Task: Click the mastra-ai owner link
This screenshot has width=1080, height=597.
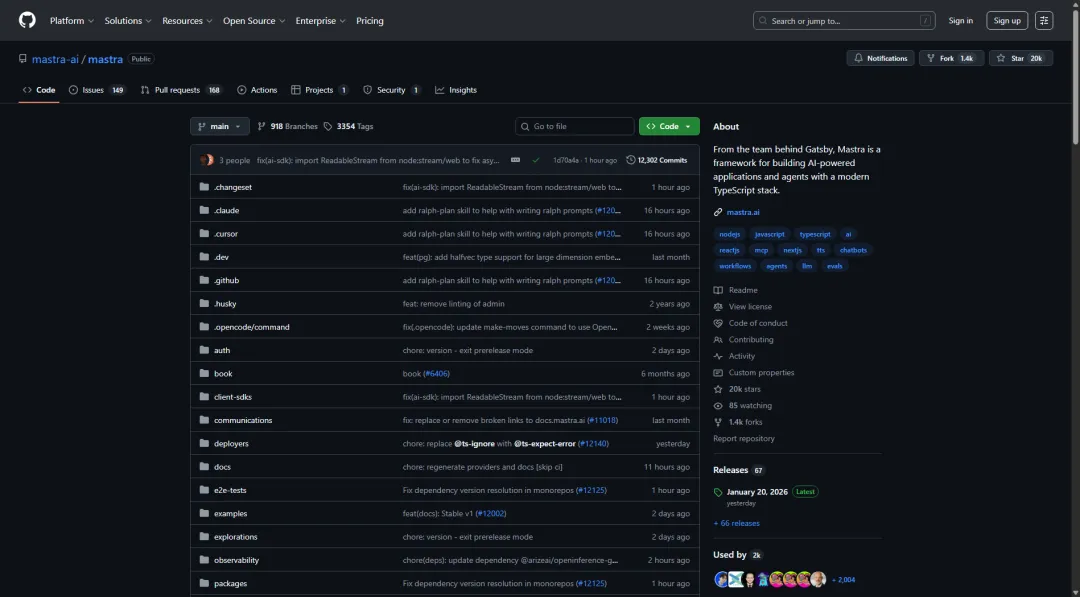Action: [55, 59]
